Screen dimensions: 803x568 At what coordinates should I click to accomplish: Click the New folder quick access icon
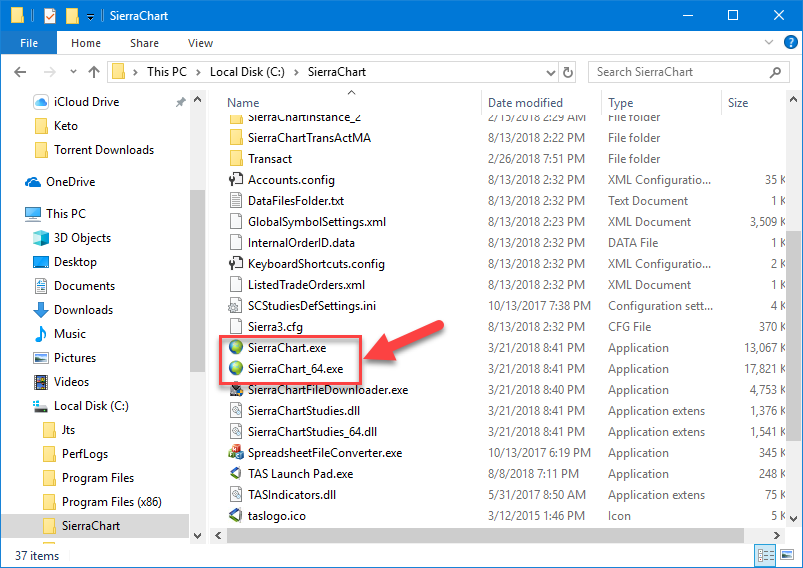(x=72, y=16)
